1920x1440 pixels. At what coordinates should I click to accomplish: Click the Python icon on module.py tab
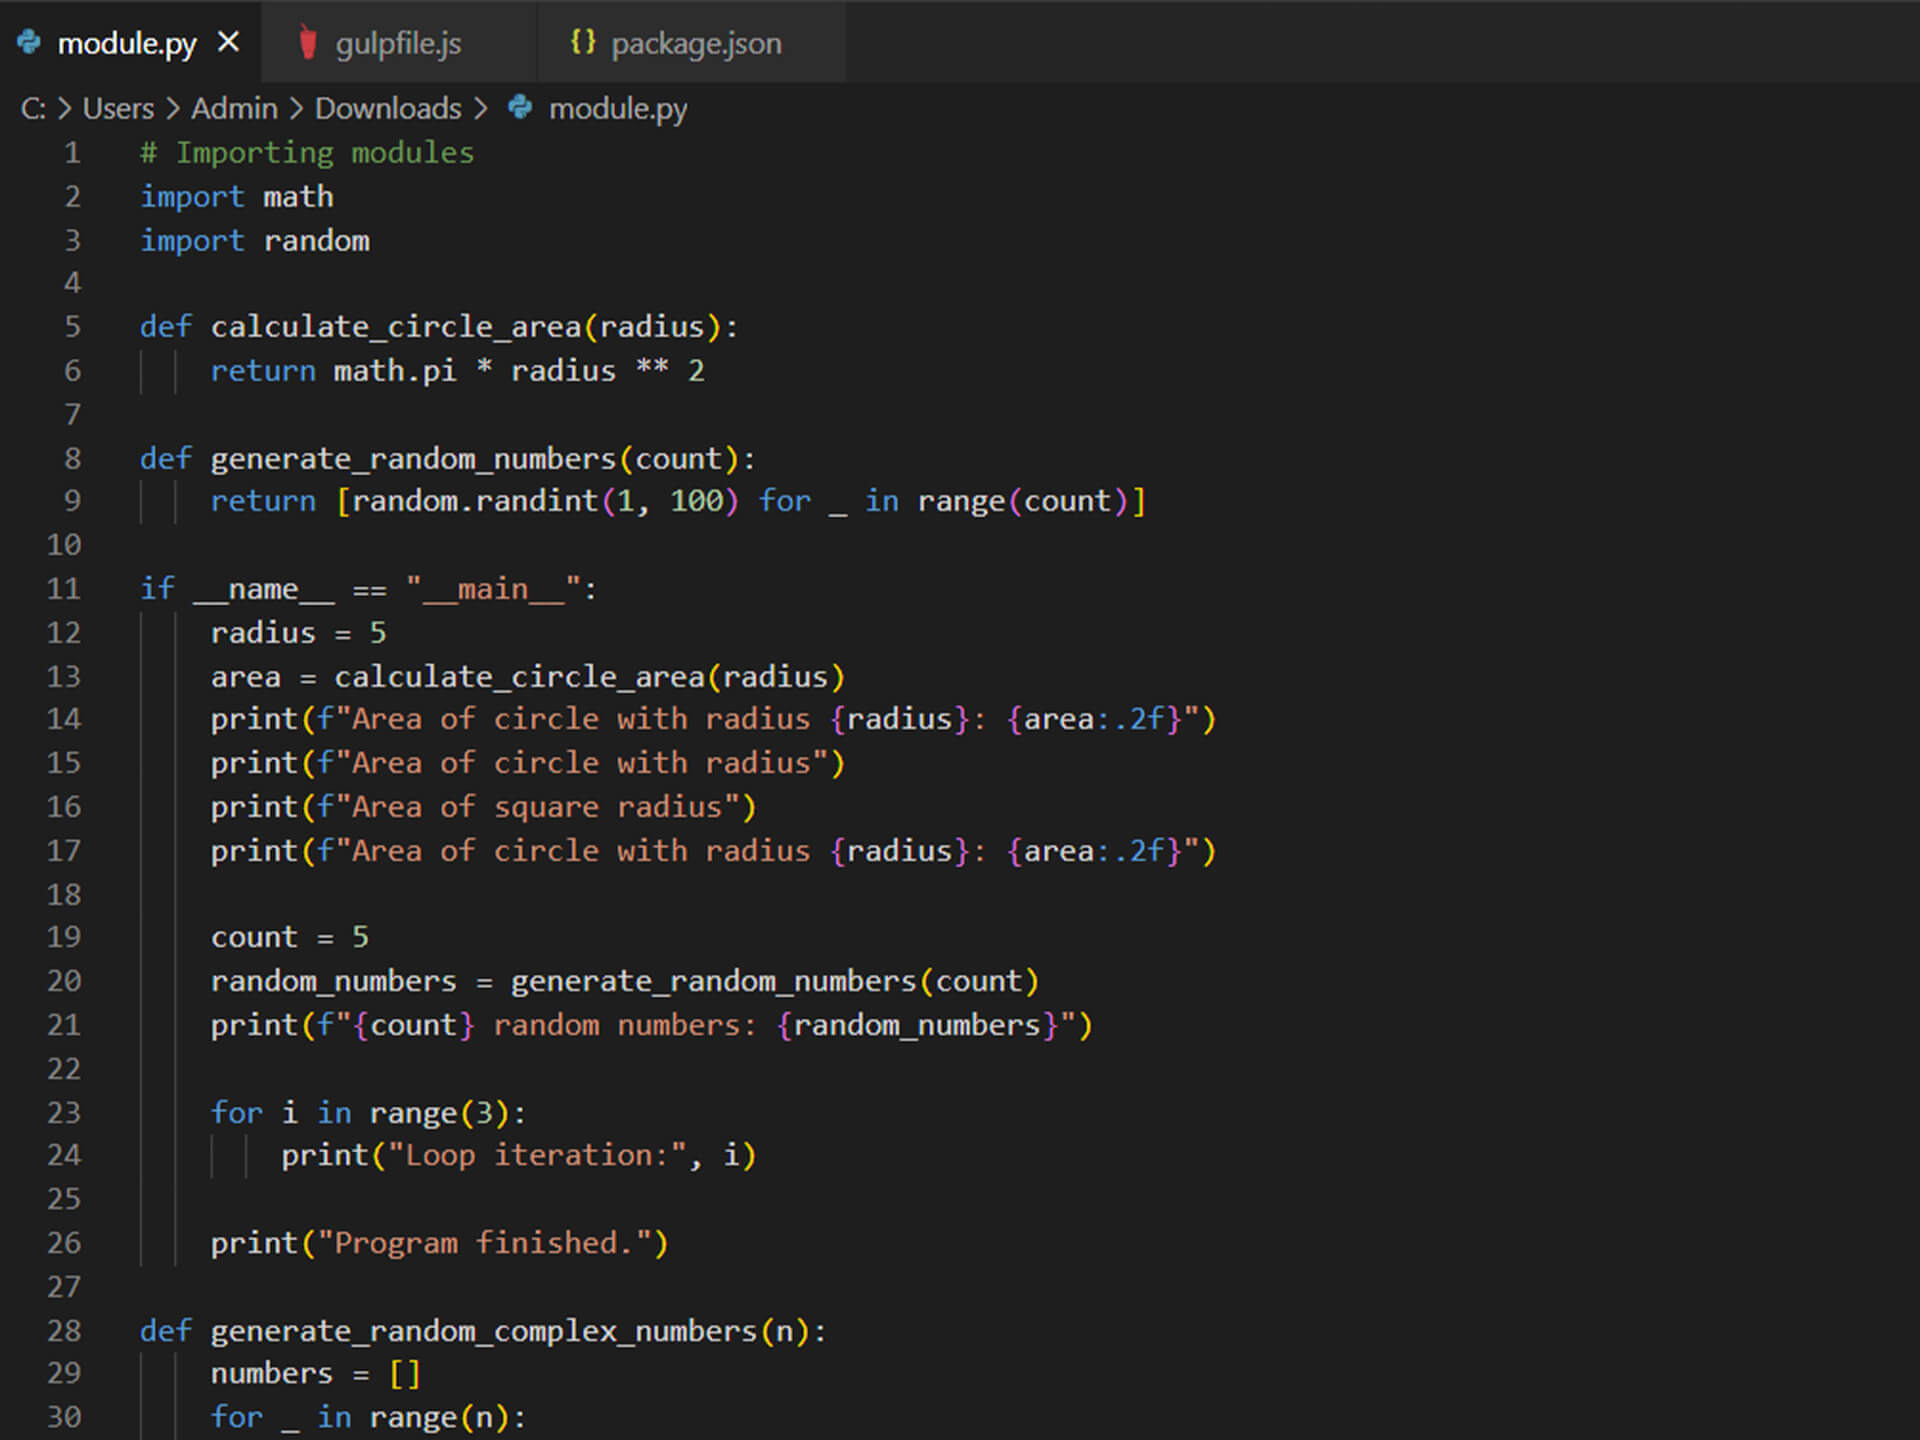[30, 42]
